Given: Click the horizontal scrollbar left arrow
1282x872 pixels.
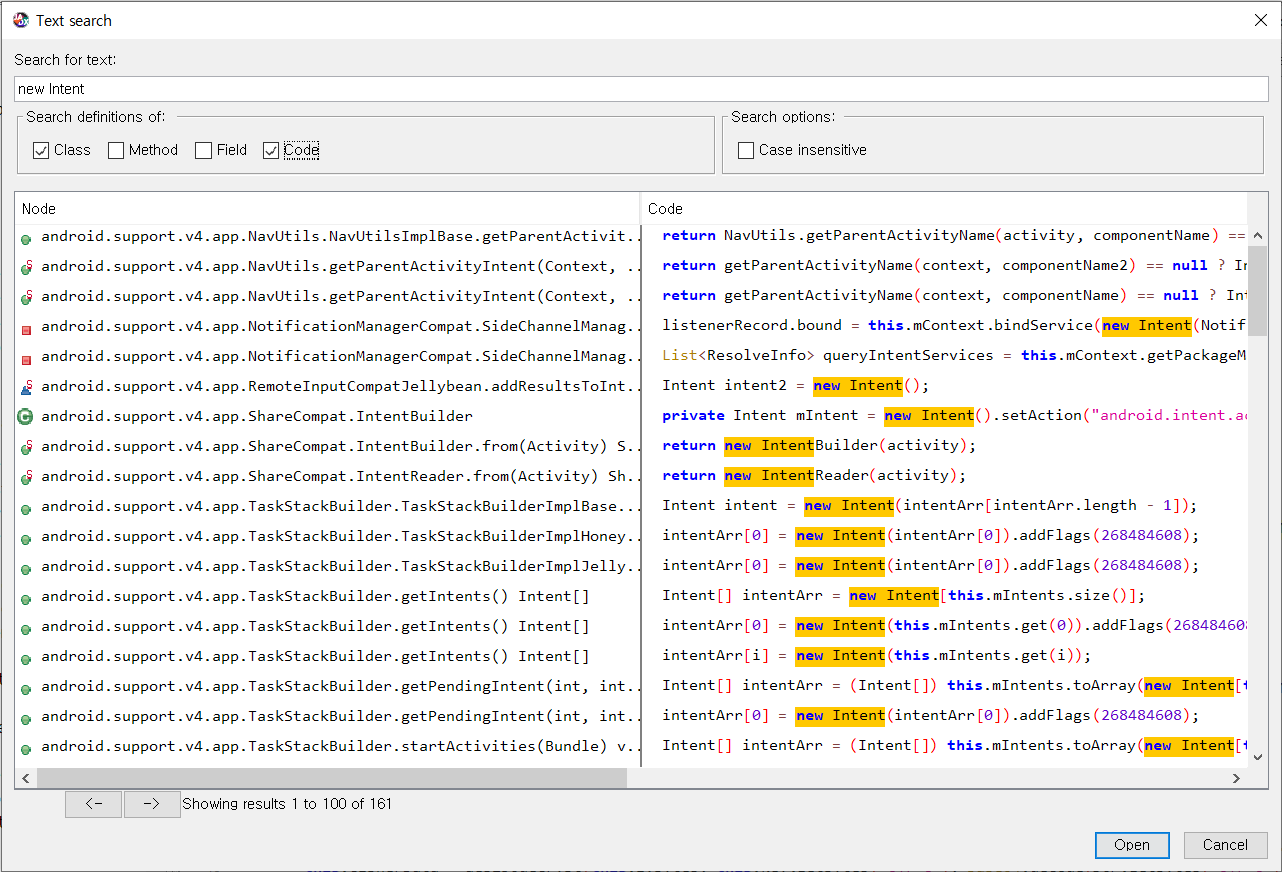Looking at the screenshot, I should coord(26,778).
